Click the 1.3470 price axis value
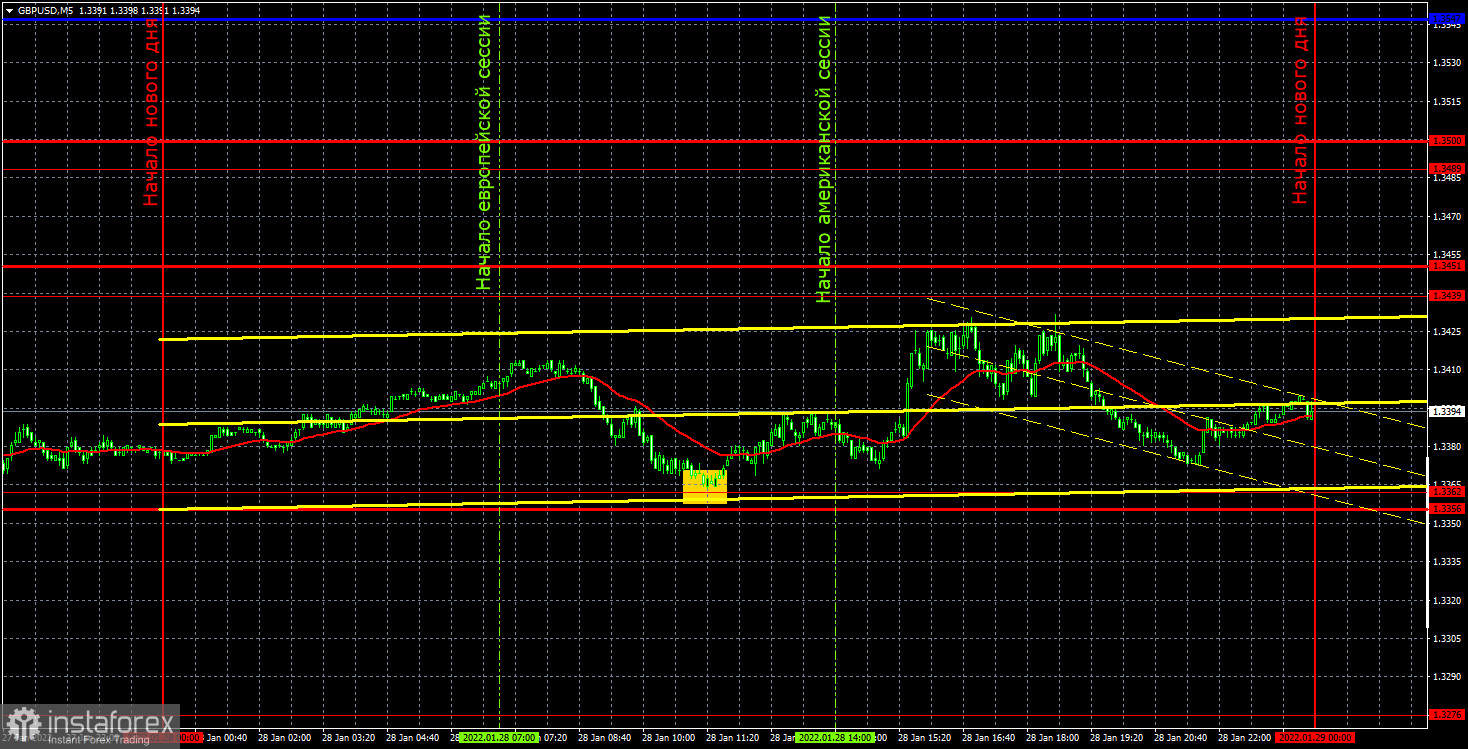 [x=1447, y=216]
